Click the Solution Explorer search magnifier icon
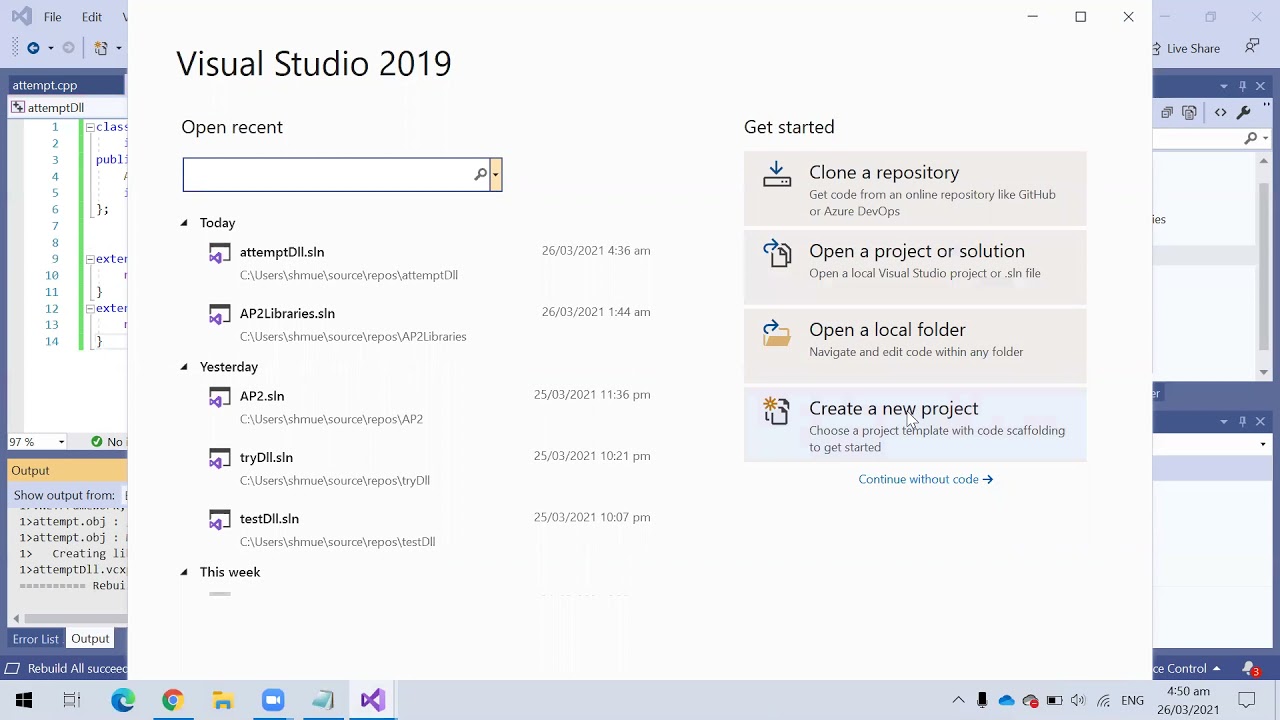 tap(1251, 138)
